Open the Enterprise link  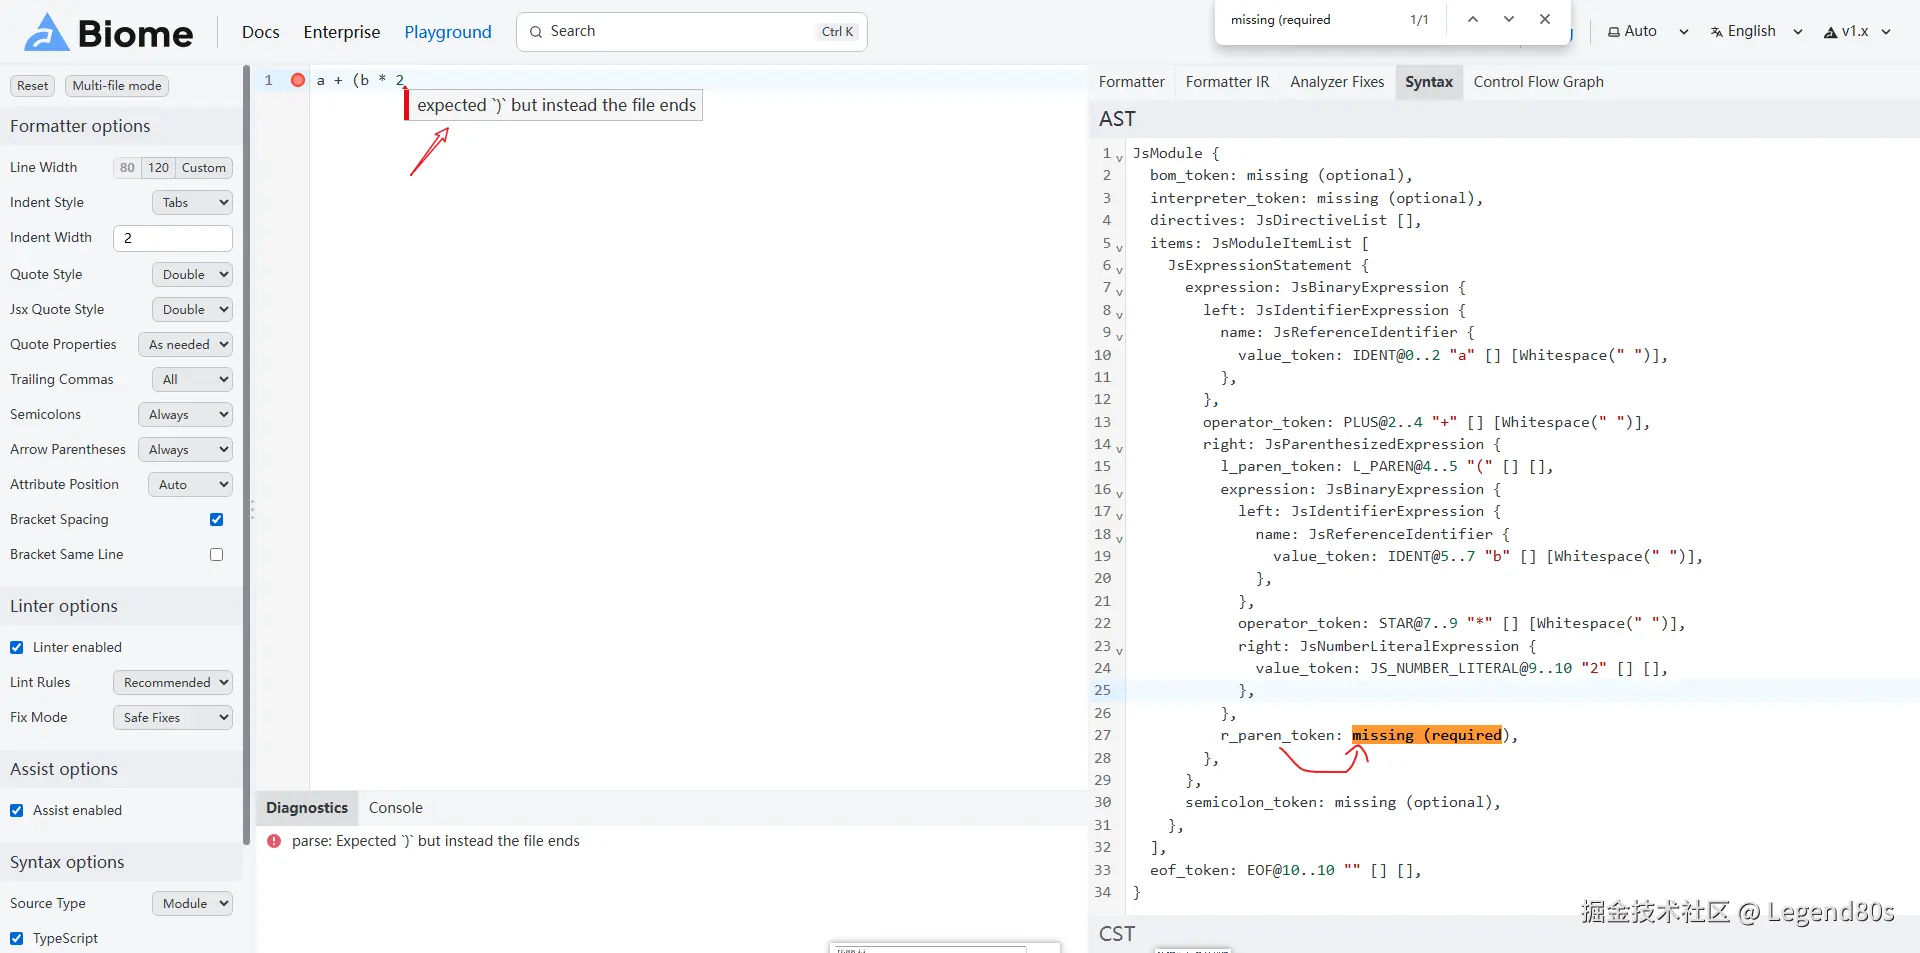pos(342,32)
